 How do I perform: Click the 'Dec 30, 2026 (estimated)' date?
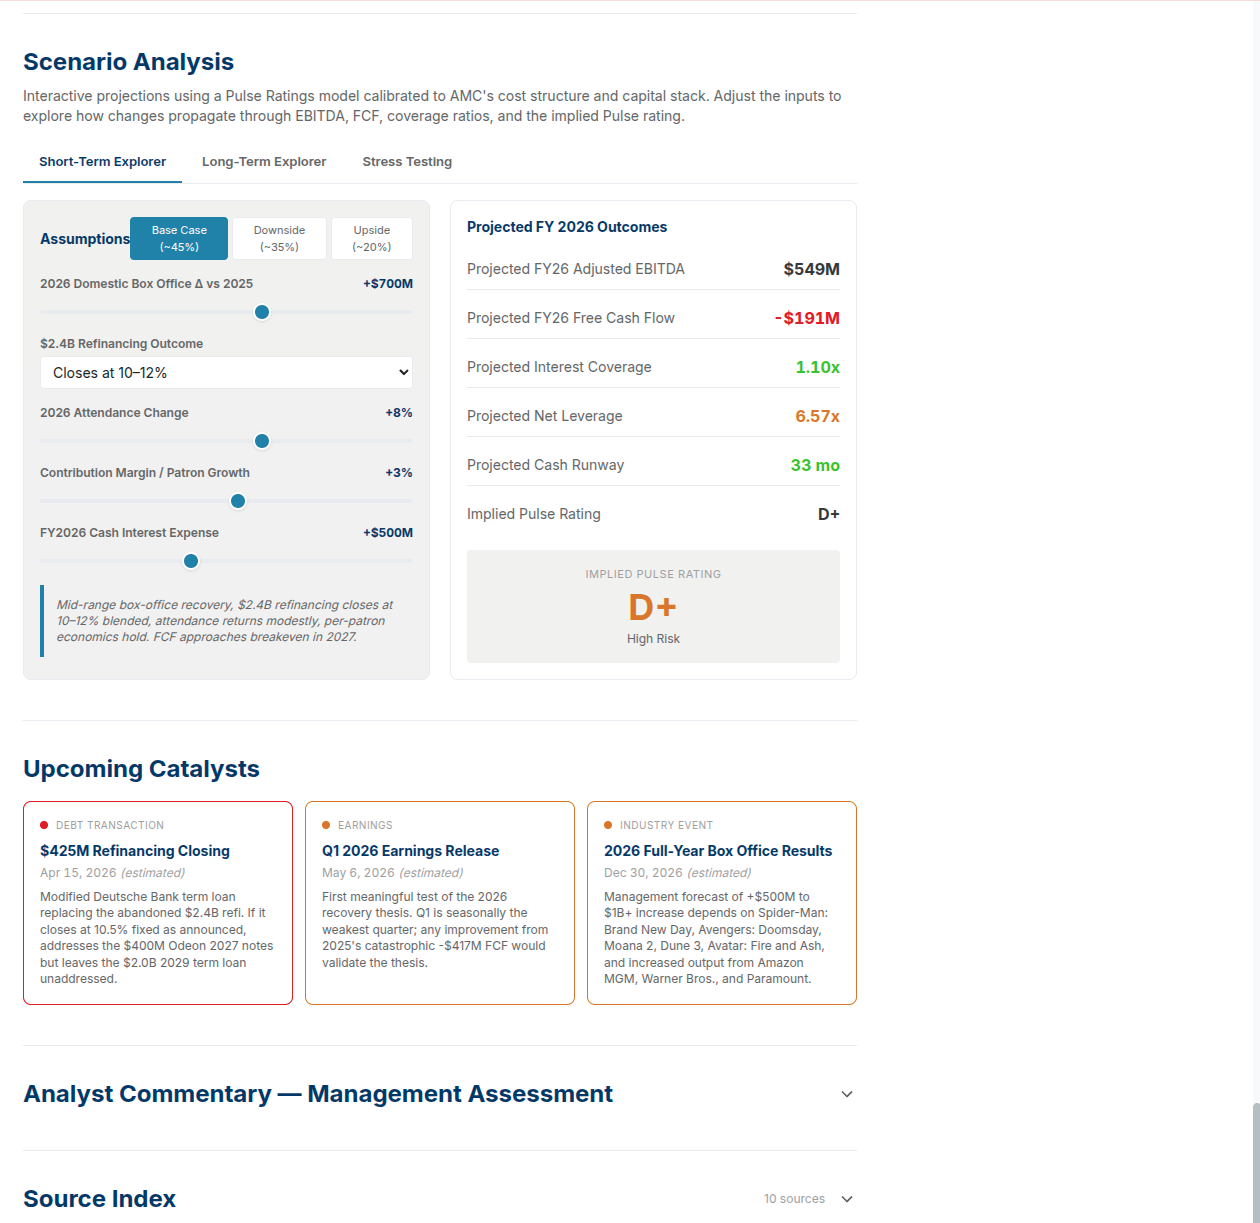click(677, 873)
